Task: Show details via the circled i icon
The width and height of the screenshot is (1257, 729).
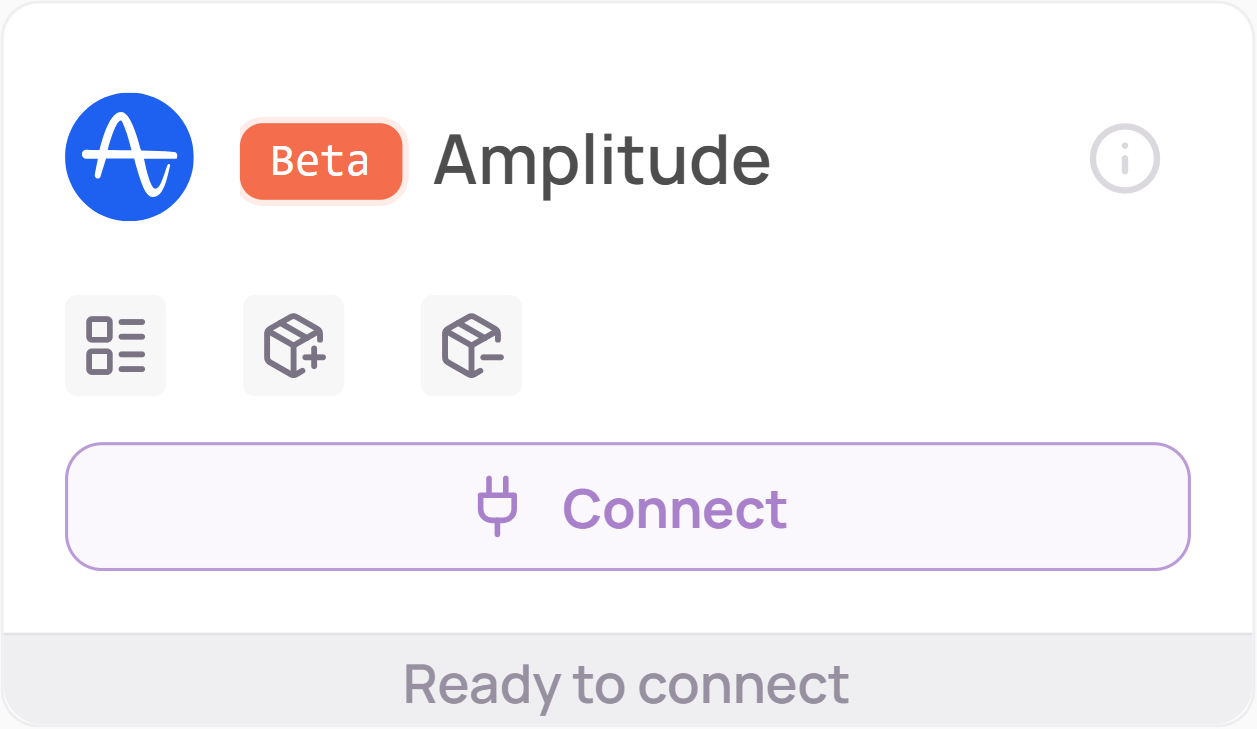Action: point(1124,158)
